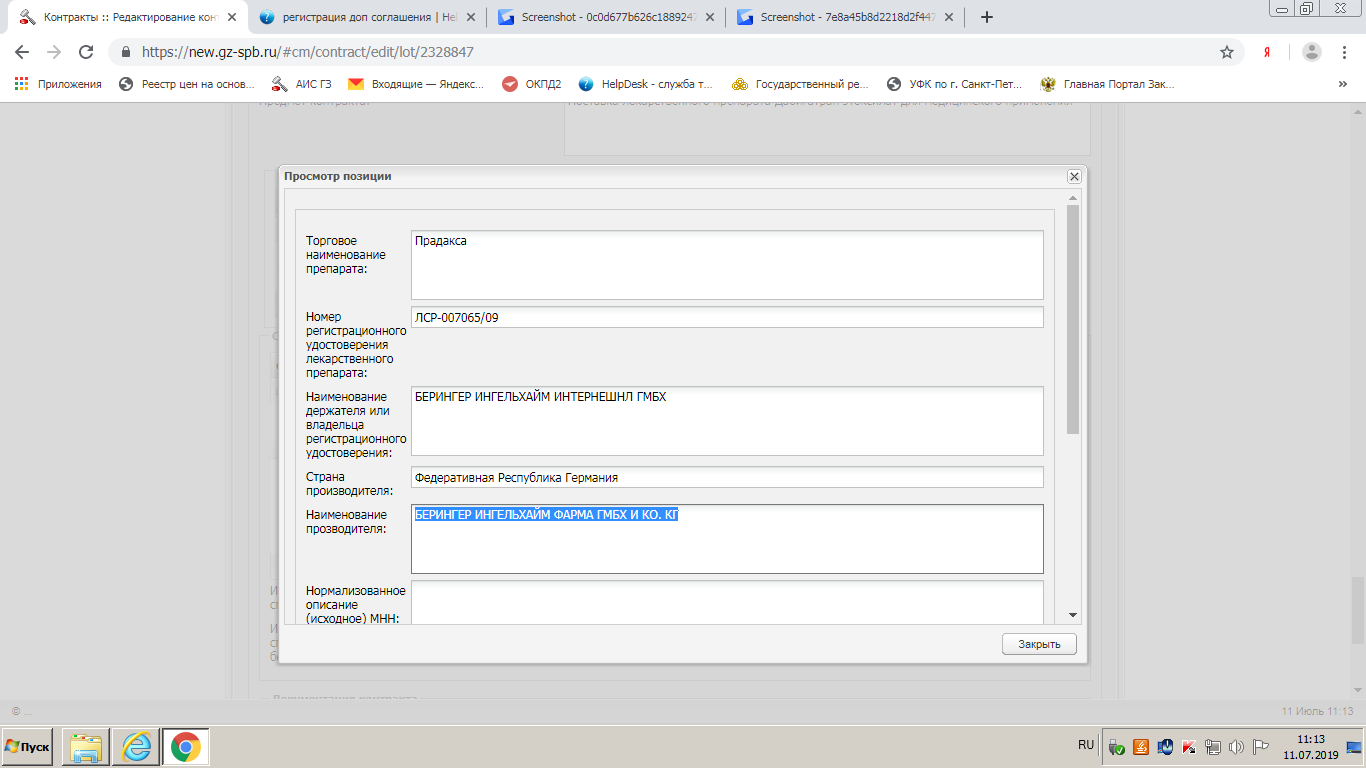Click the network connection tray icon

(x=1213, y=747)
